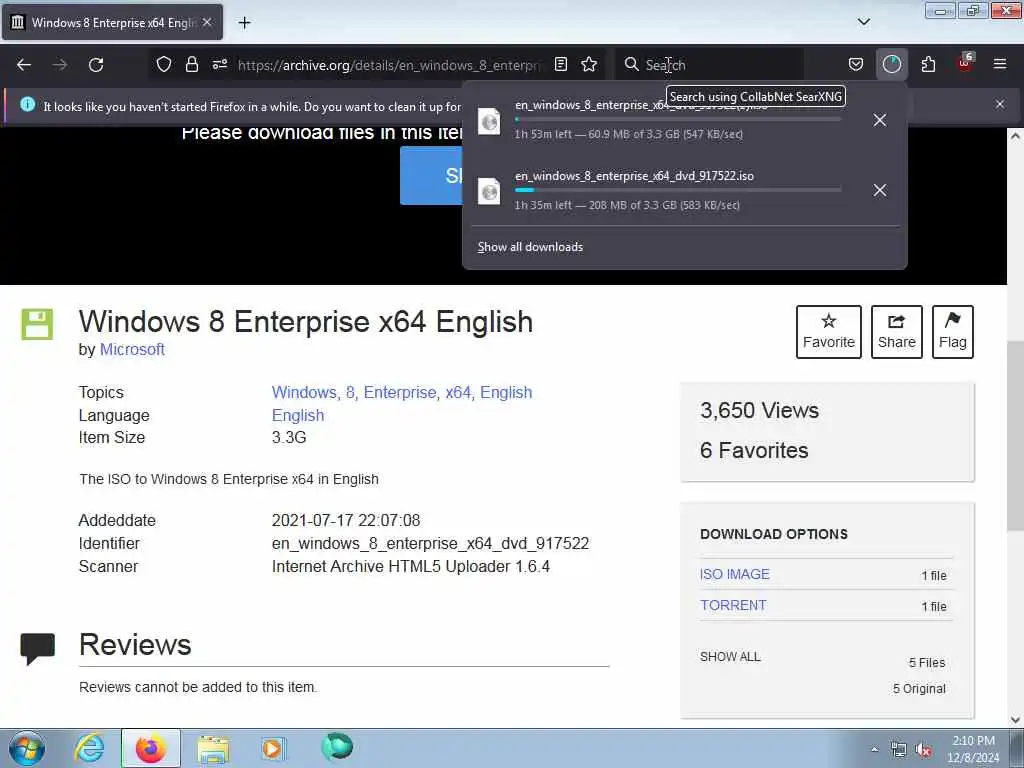
Task: Open the English language link
Action: (x=298, y=415)
